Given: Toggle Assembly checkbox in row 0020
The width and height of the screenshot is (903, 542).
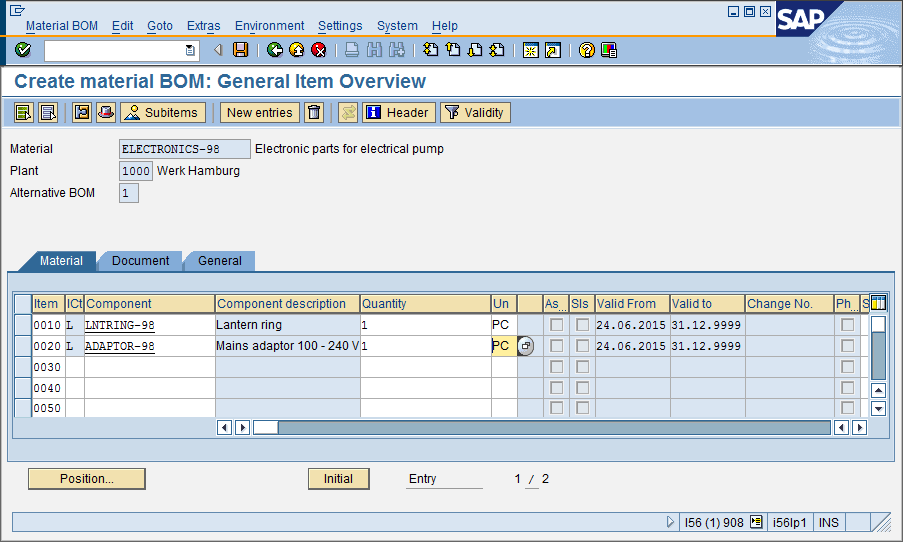Looking at the screenshot, I should tap(556, 346).
